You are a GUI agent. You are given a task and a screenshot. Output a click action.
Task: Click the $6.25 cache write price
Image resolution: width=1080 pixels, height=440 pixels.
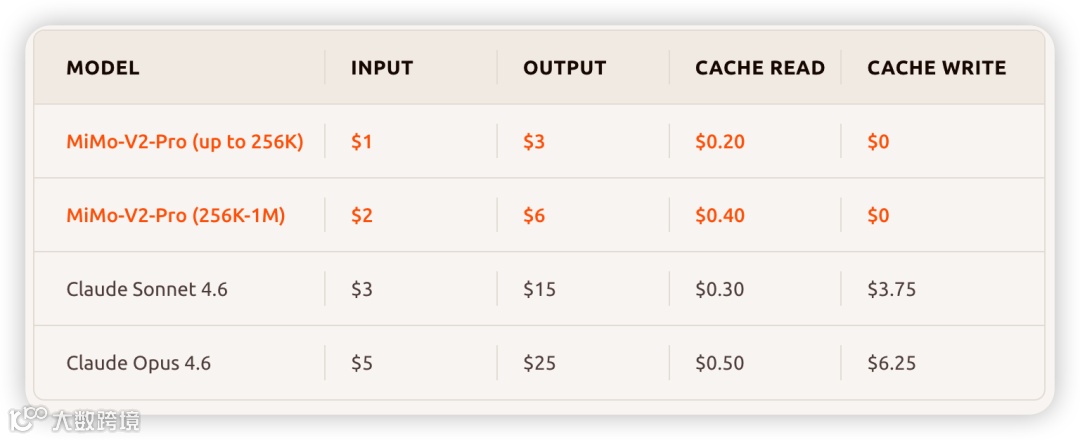point(891,363)
